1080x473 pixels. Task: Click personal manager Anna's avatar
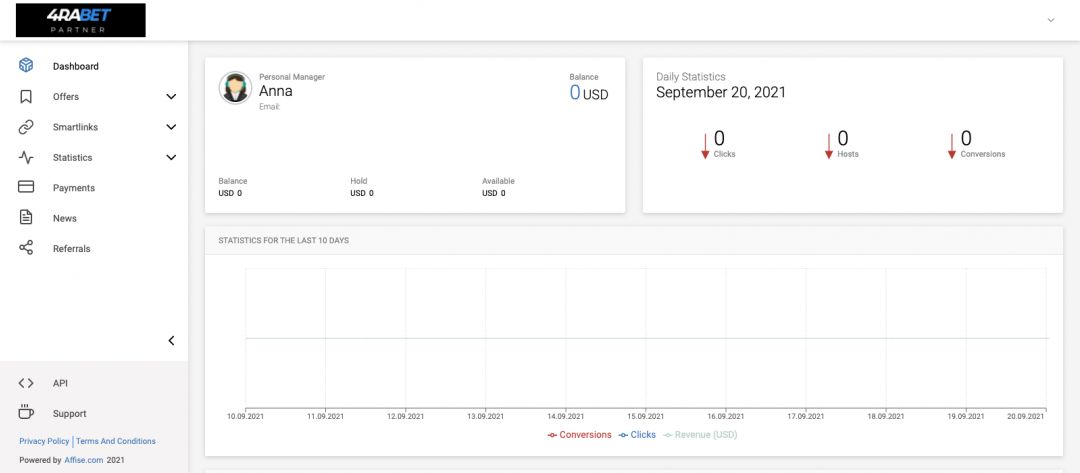point(235,88)
